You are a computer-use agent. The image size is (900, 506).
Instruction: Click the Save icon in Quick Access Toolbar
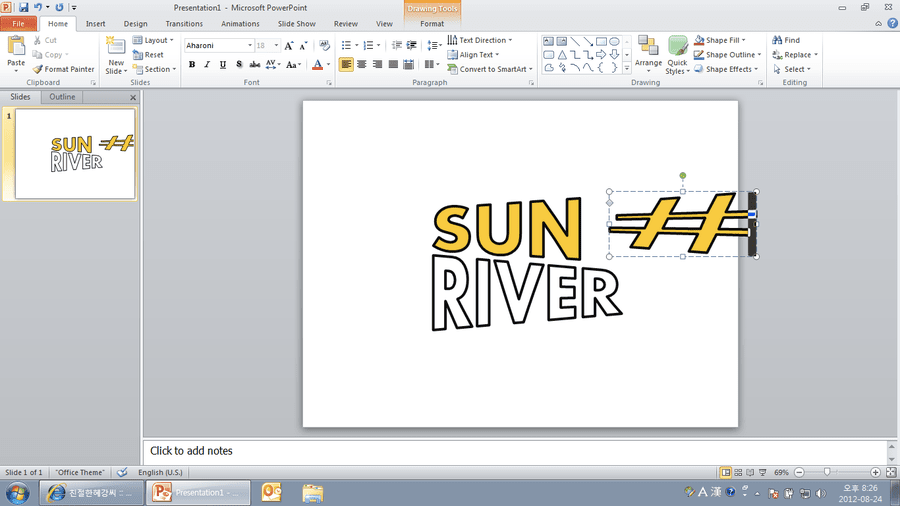tap(24, 7)
